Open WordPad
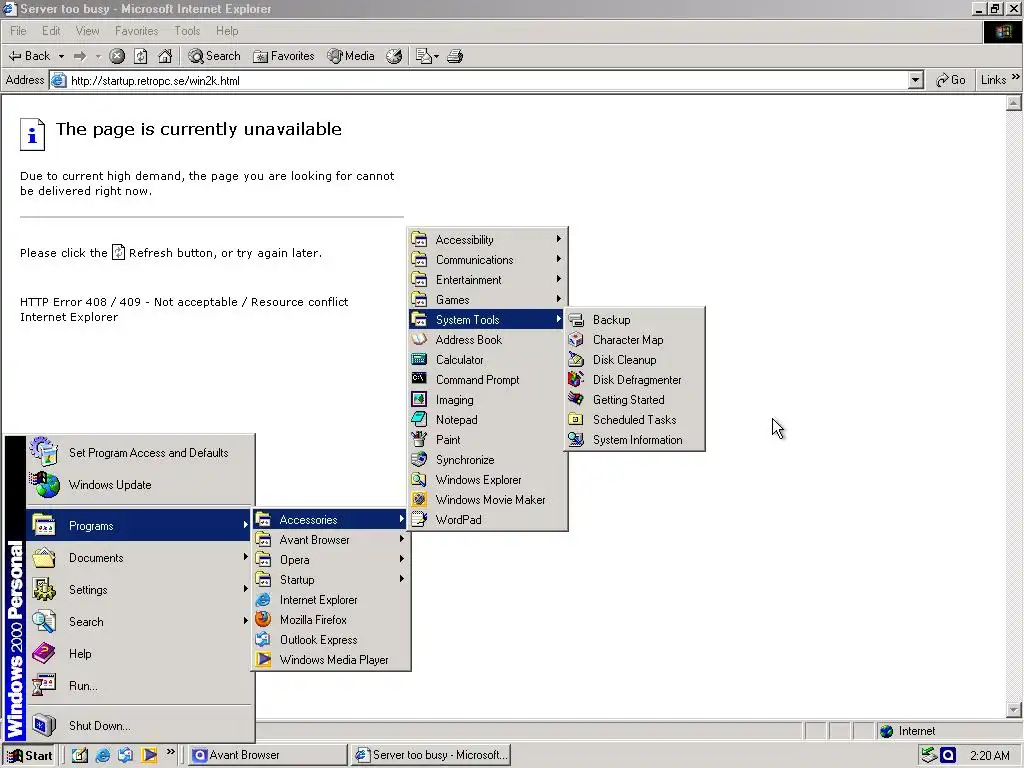1024x768 pixels. 487,520
